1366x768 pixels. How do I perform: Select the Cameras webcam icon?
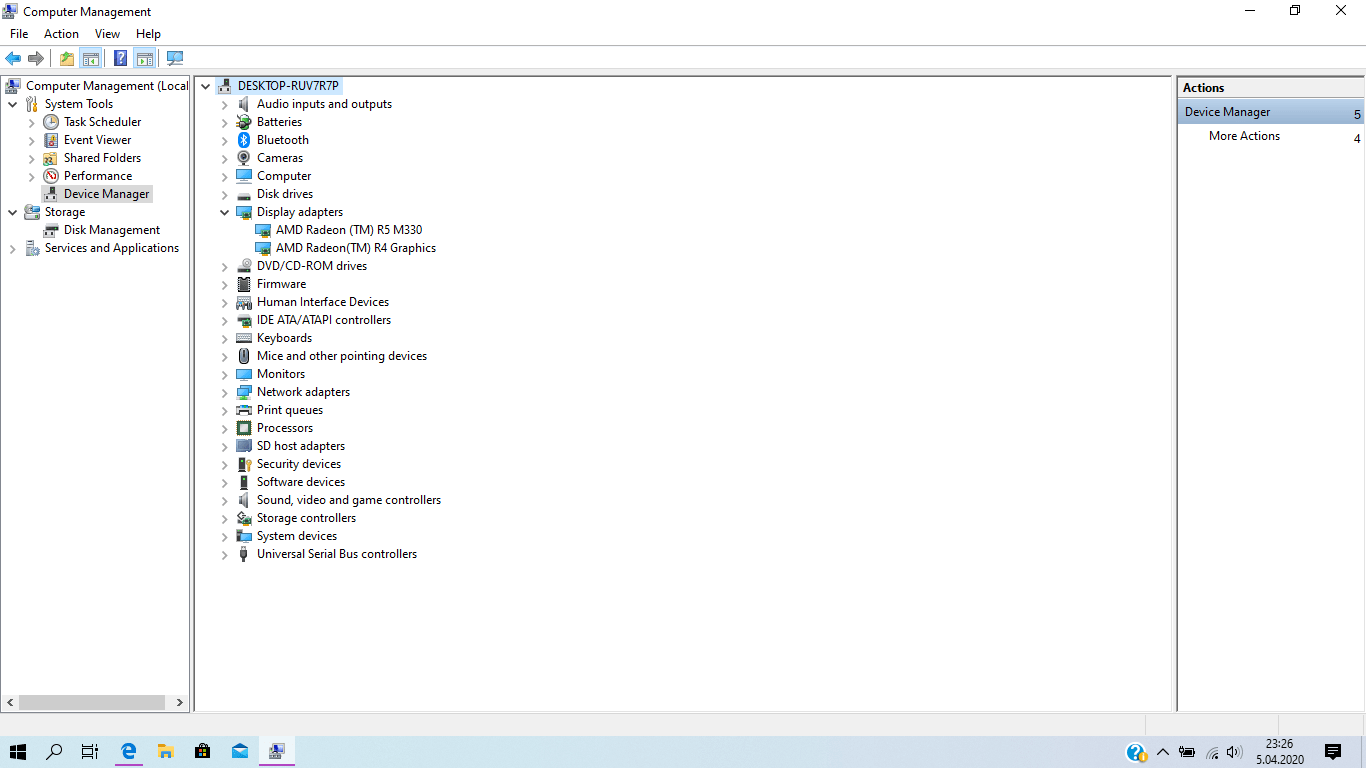[x=244, y=158]
